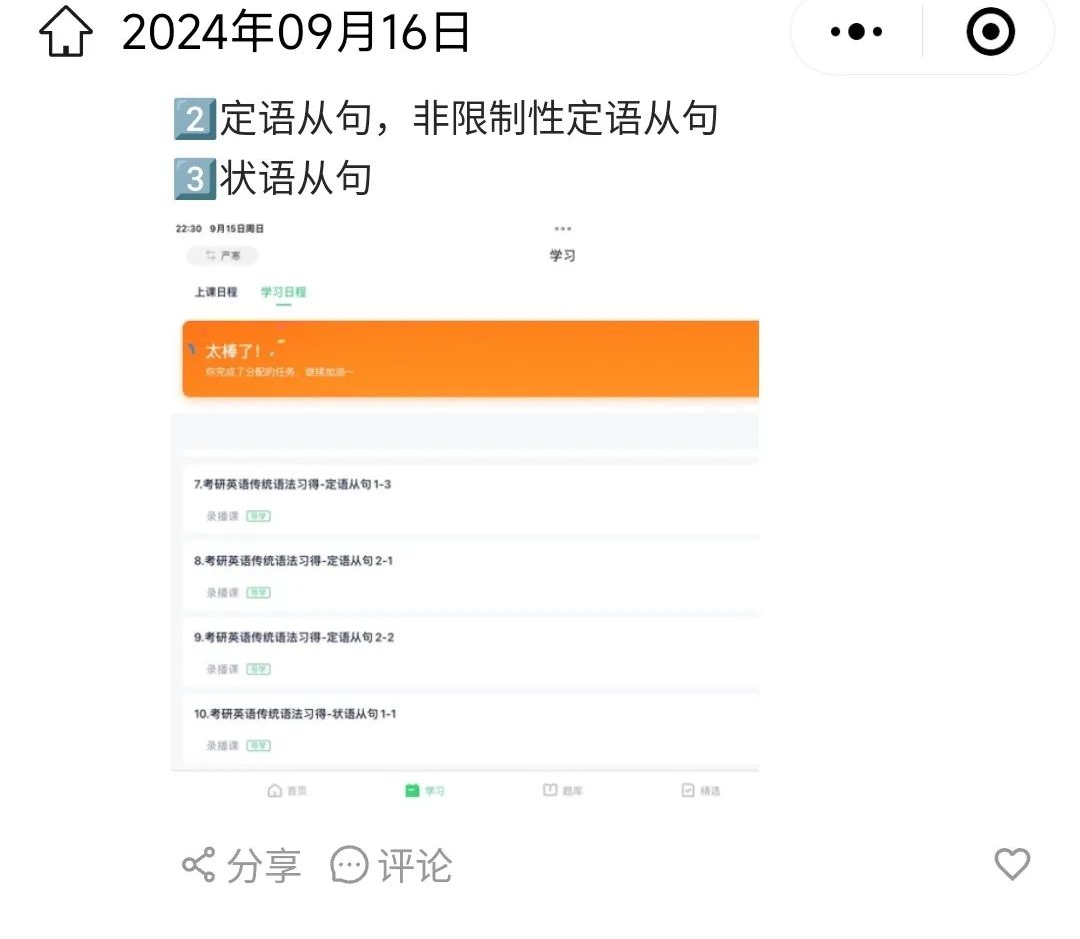The width and height of the screenshot is (1080, 939).
Task: Open lesson 9 定语从句 2-2
Action: pos(471,651)
